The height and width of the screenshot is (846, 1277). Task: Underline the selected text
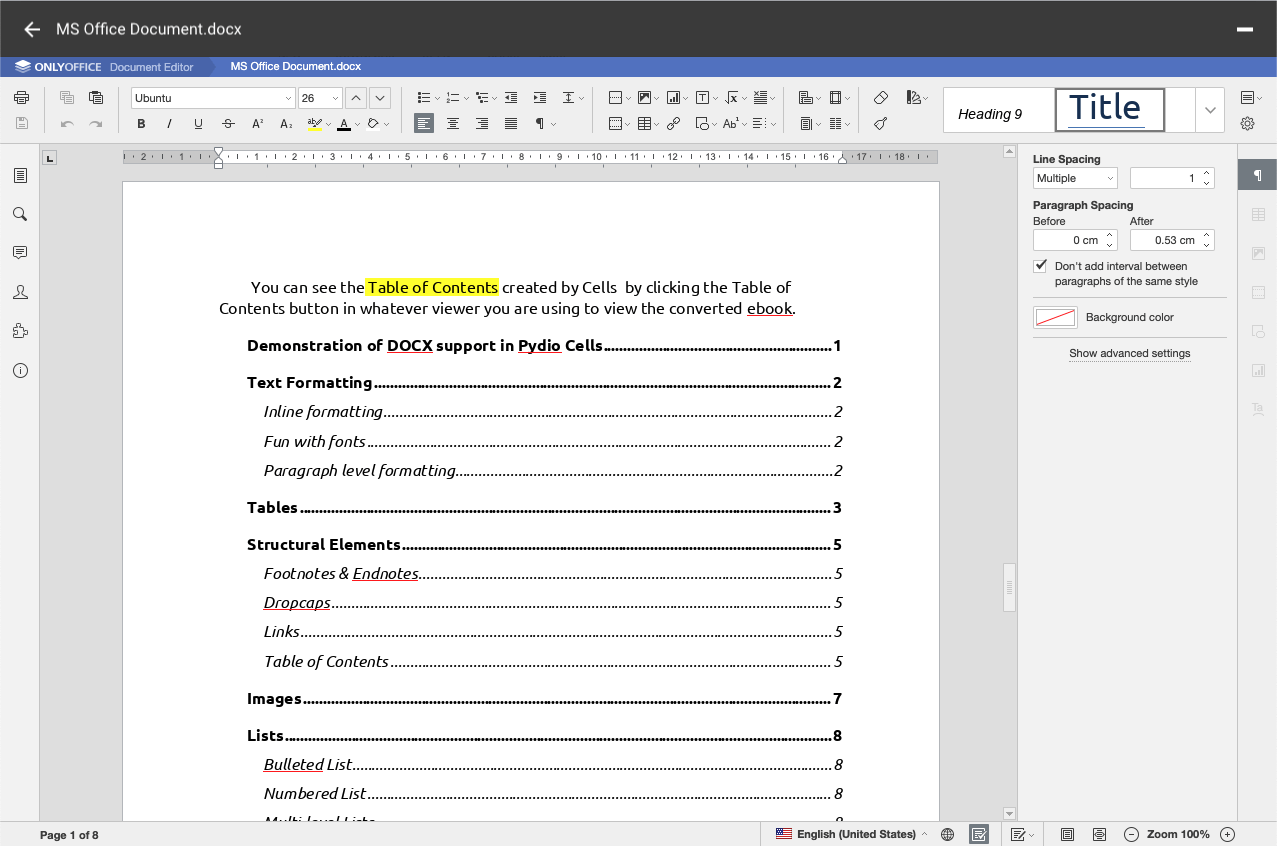tap(198, 124)
